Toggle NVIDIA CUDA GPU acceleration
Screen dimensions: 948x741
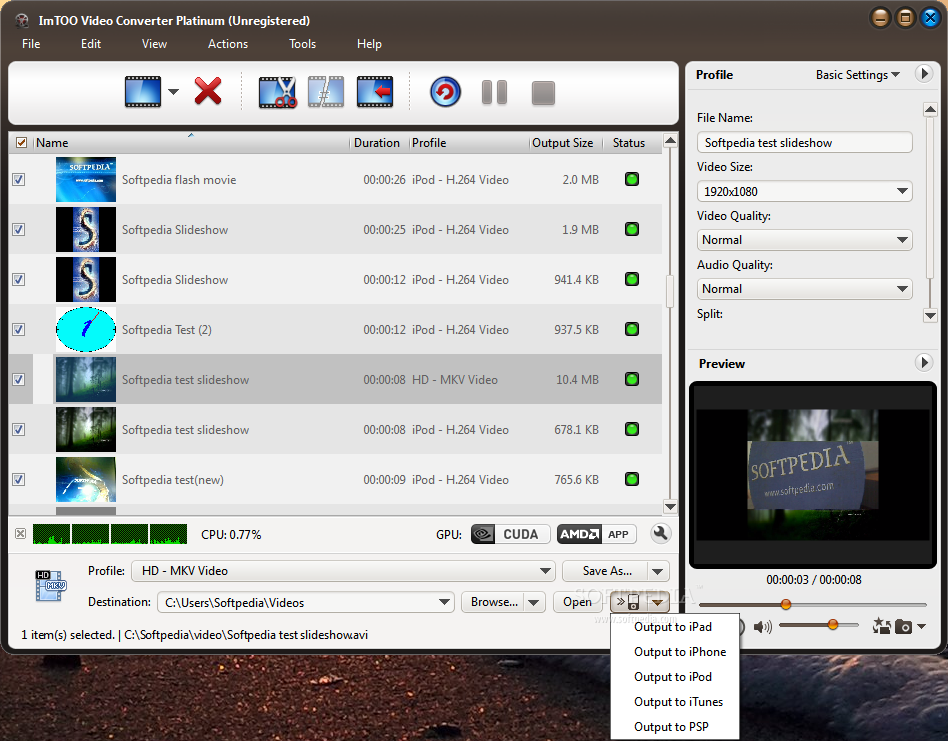click(x=510, y=534)
